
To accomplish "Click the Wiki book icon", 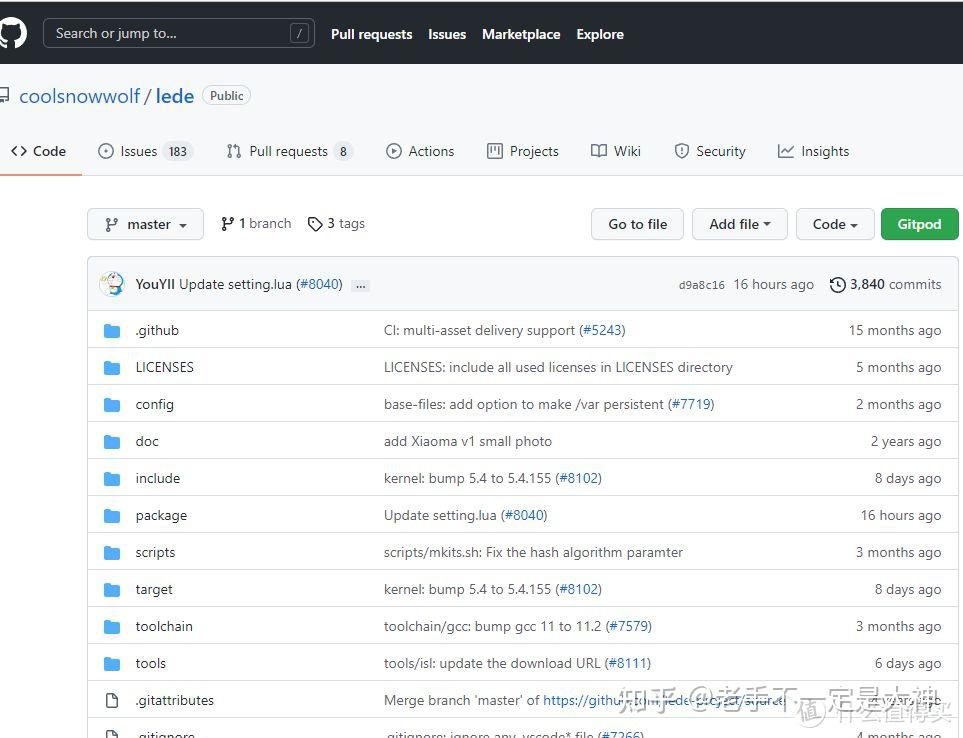I will click(x=599, y=151).
